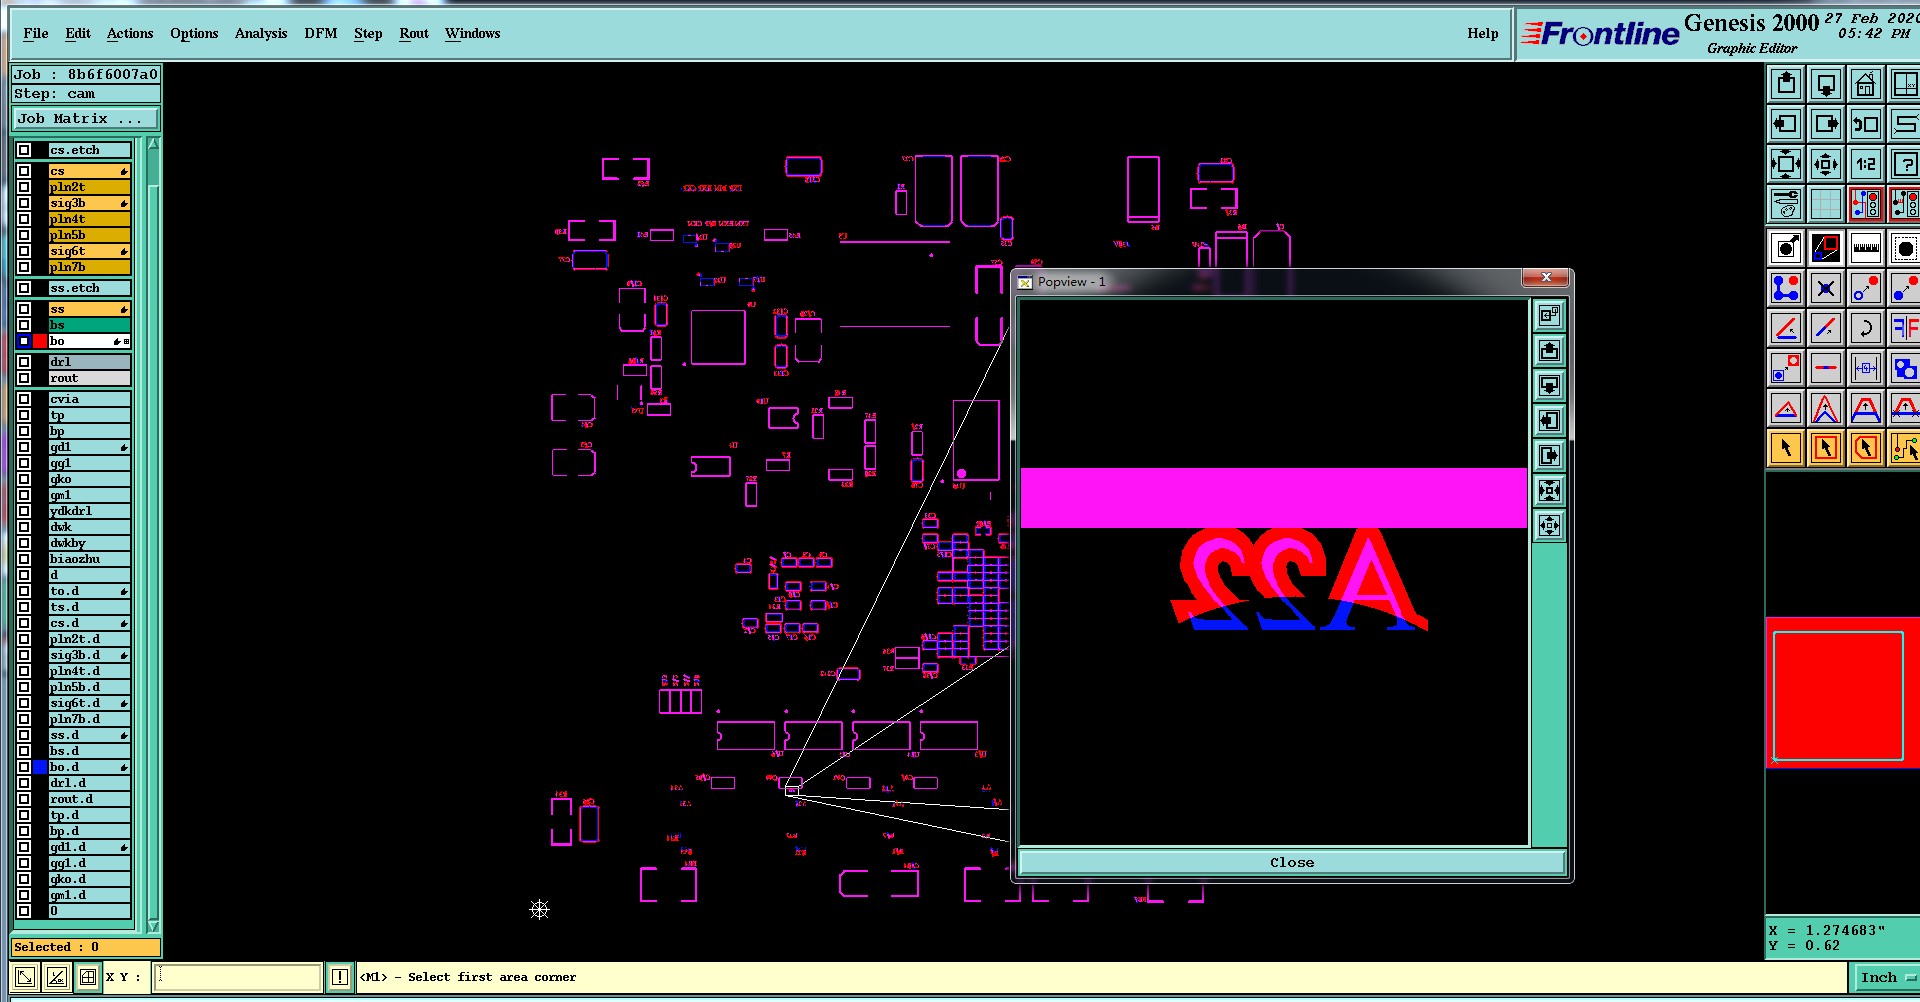
Task: Click the pan up icon in main toolbar
Action: click(1786, 85)
